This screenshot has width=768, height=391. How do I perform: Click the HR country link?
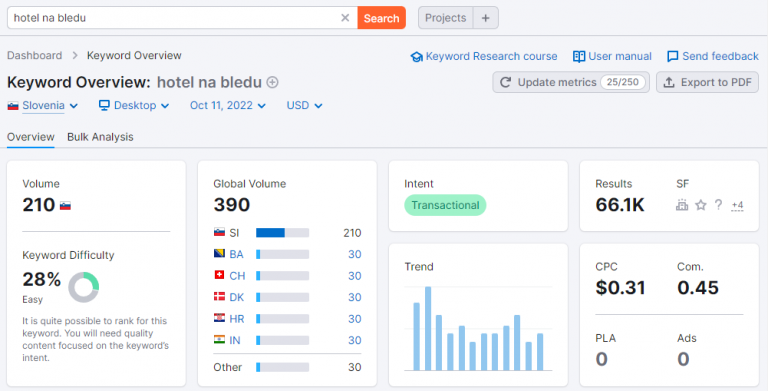(x=237, y=319)
